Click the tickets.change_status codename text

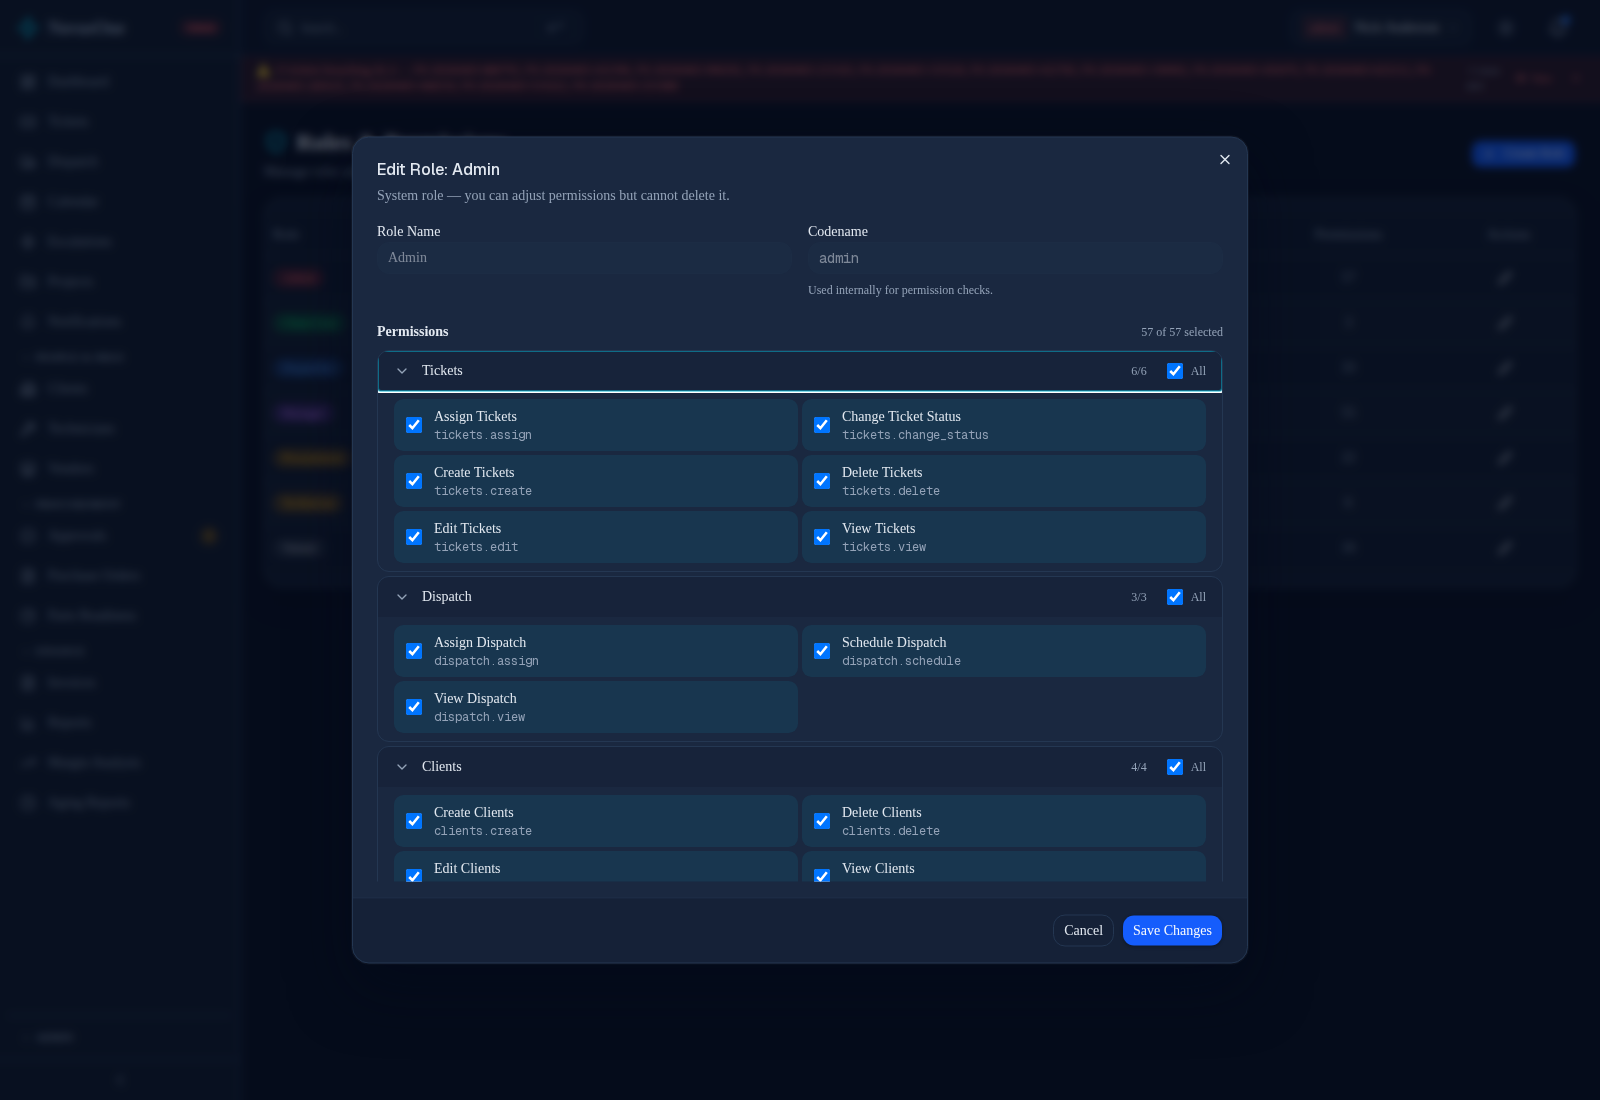[915, 436]
